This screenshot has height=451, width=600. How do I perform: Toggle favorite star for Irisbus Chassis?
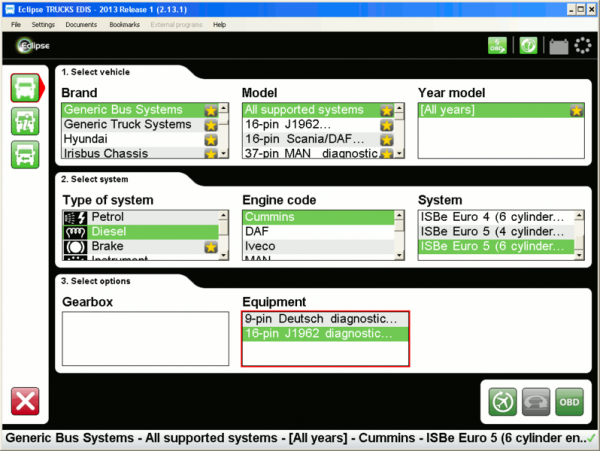pos(210,154)
